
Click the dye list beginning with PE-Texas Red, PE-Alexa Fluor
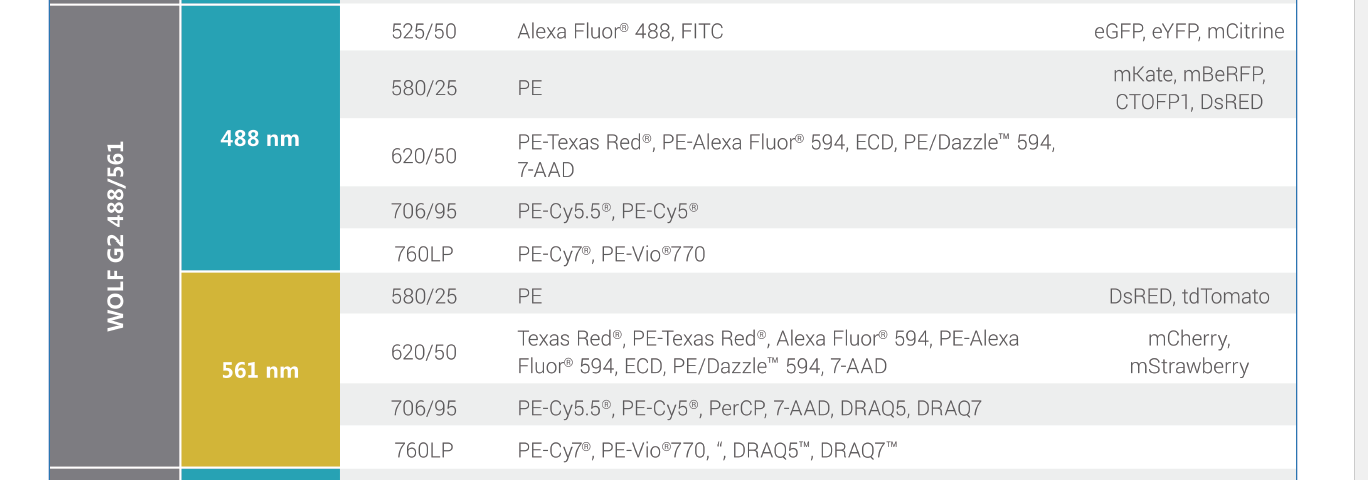(785, 156)
